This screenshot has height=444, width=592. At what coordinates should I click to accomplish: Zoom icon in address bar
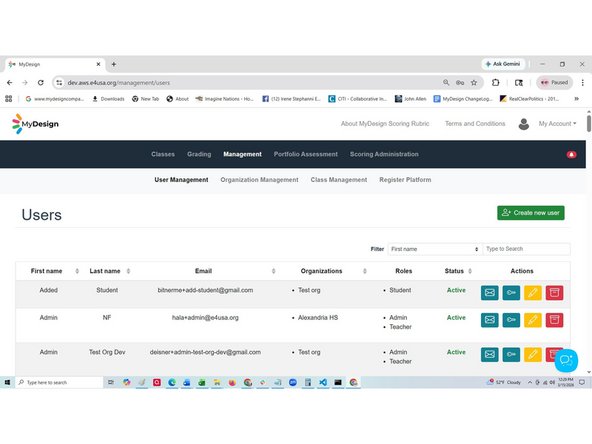tap(446, 83)
